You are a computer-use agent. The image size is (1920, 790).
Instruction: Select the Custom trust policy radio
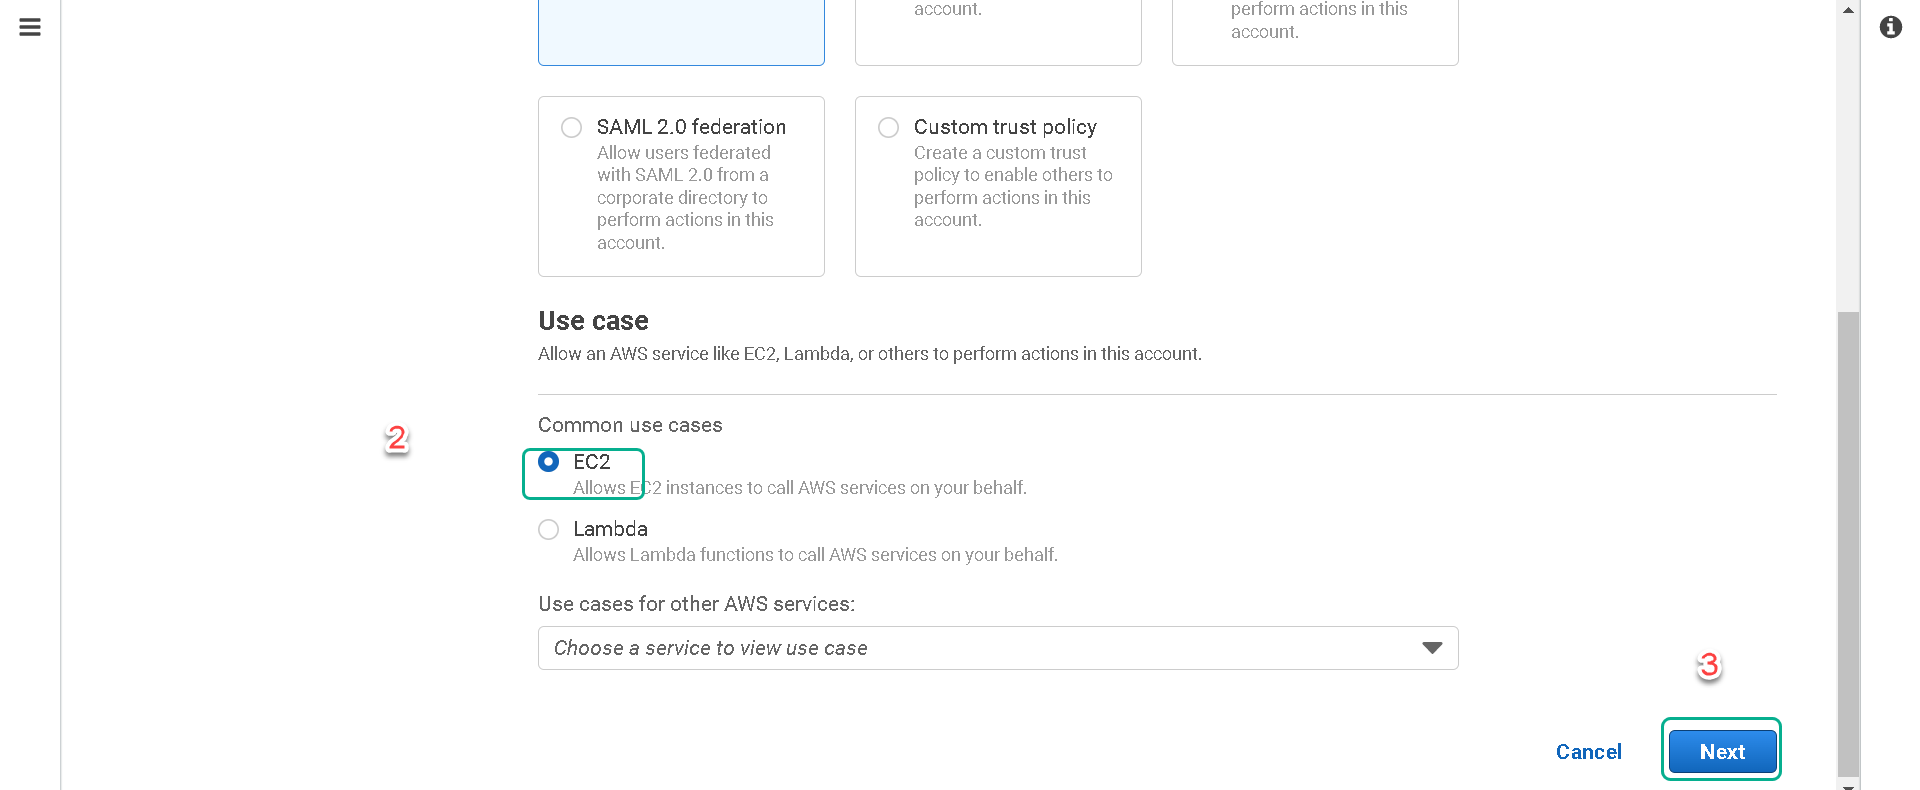coord(888,127)
